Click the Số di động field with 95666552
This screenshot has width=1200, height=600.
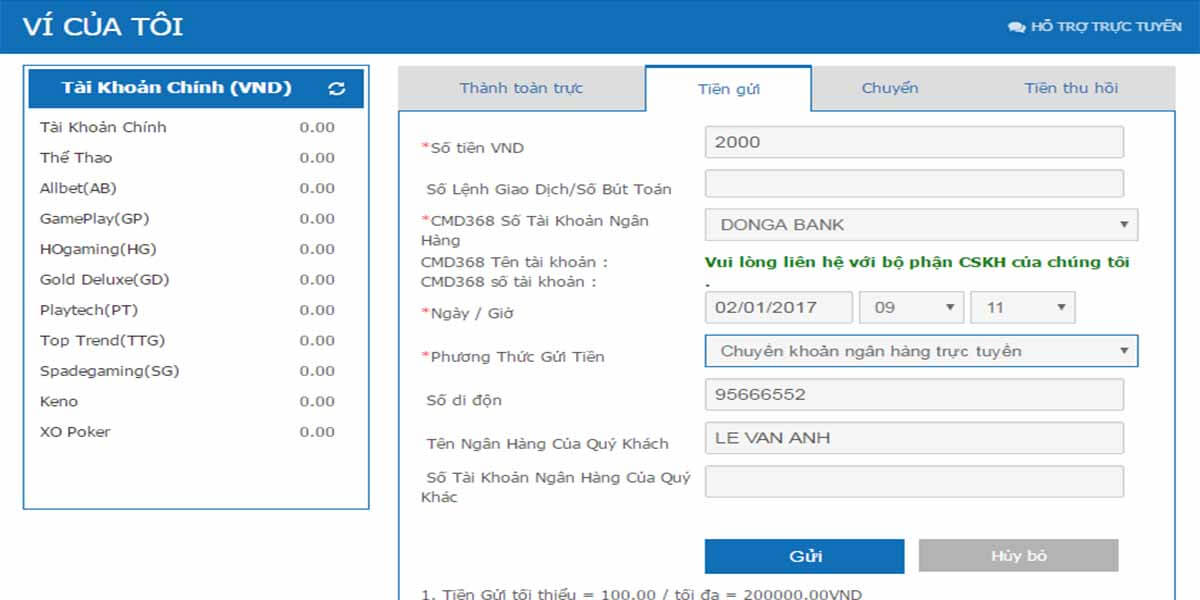[914, 395]
